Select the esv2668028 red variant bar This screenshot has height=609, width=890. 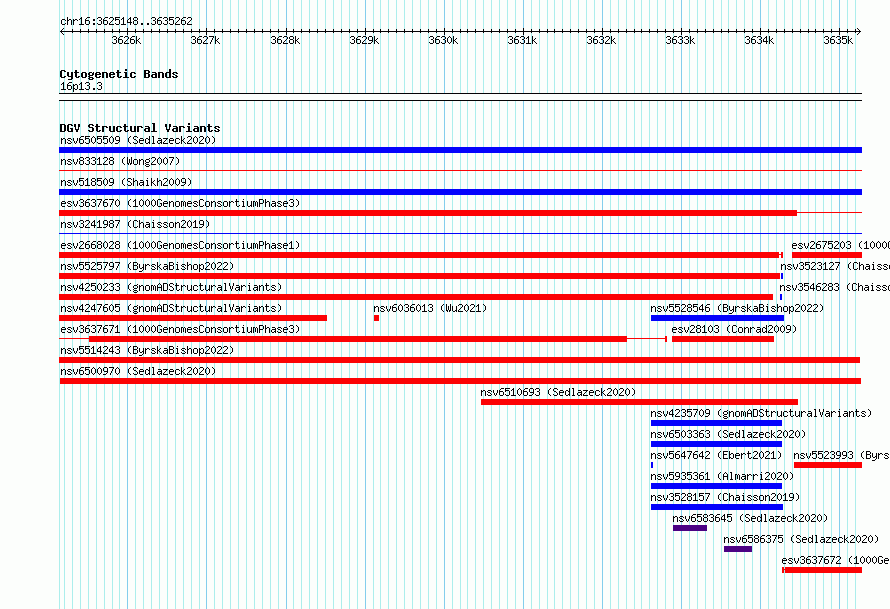click(419, 255)
